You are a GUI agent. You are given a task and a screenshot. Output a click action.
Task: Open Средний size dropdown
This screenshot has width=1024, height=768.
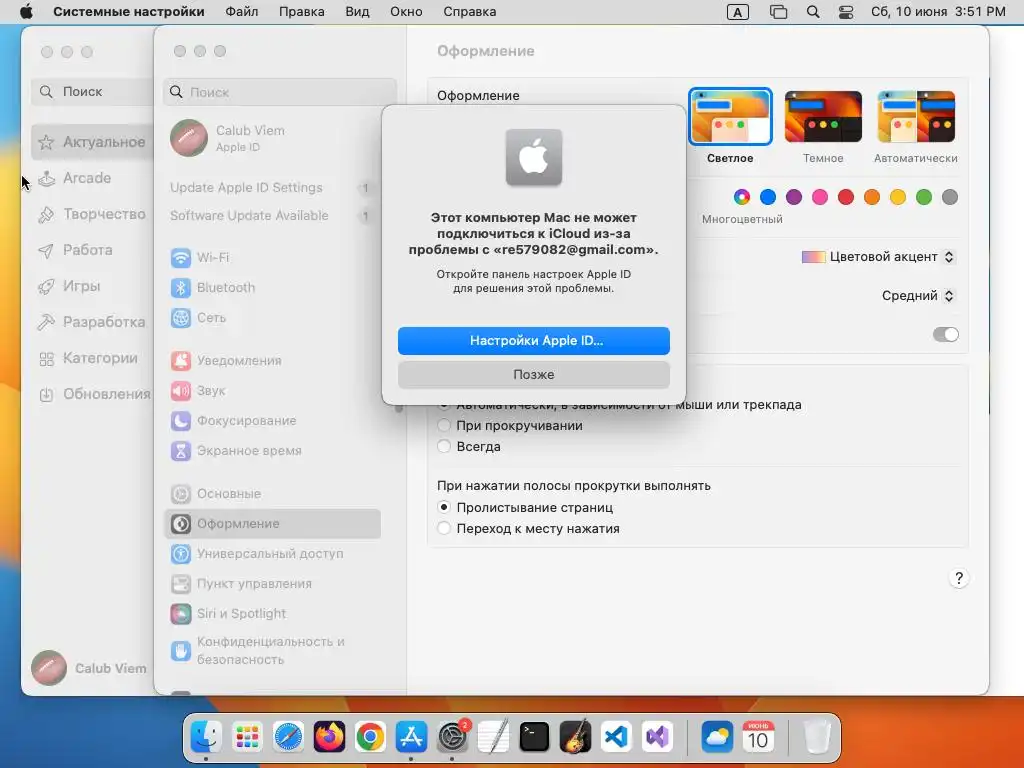pyautogui.click(x=918, y=296)
